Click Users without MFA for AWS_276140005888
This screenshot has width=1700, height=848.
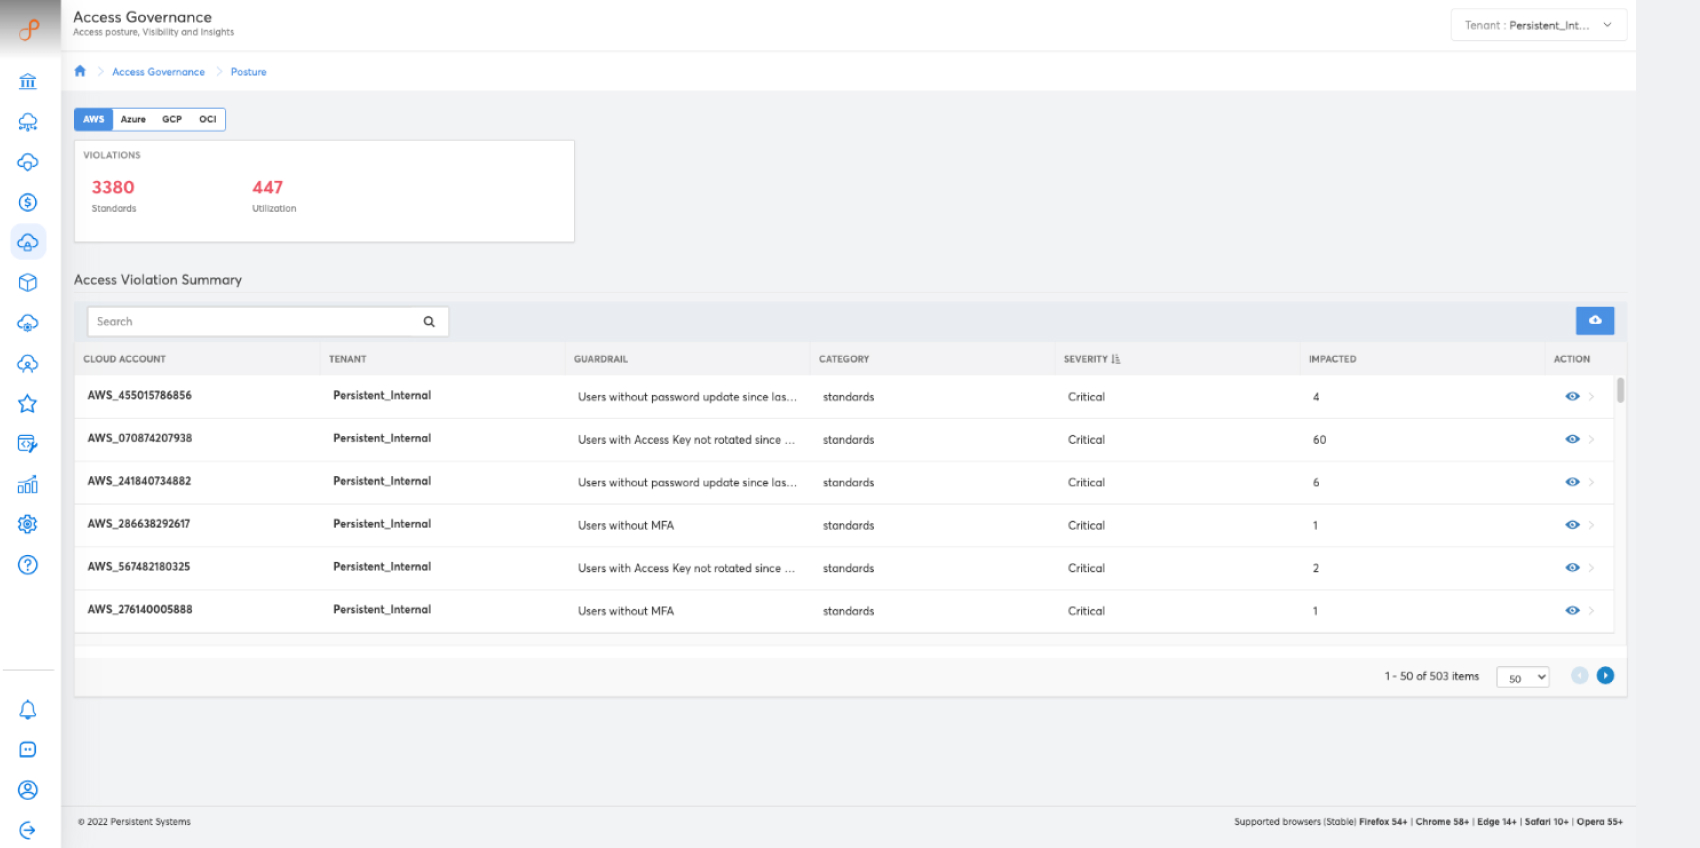coord(626,611)
